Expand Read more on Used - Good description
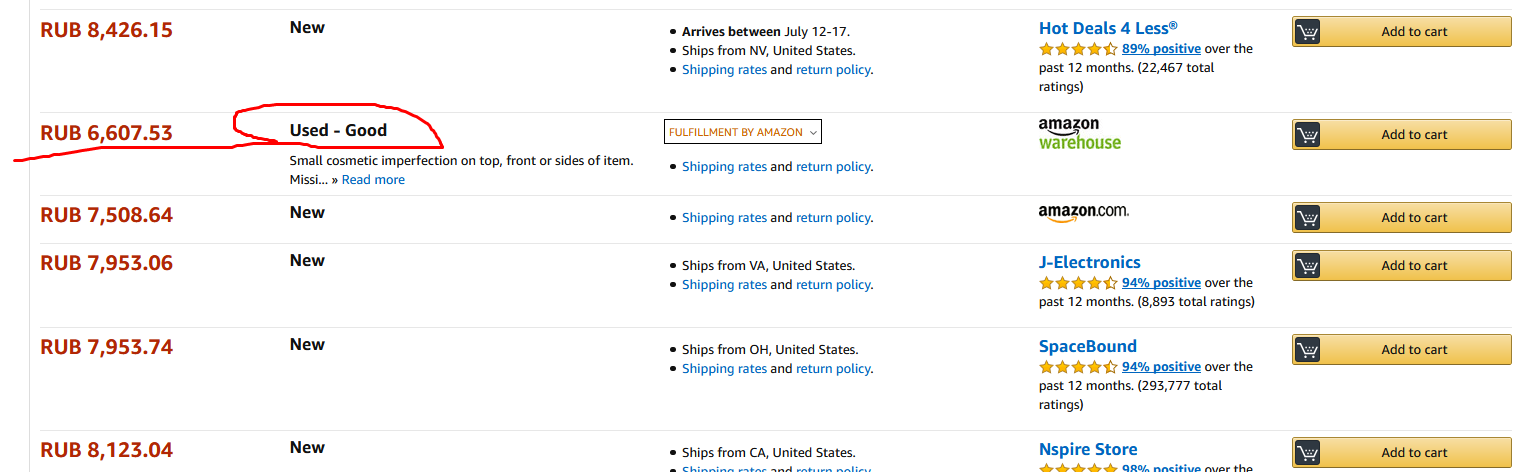Screen dimensions: 1517x472 tap(373, 180)
